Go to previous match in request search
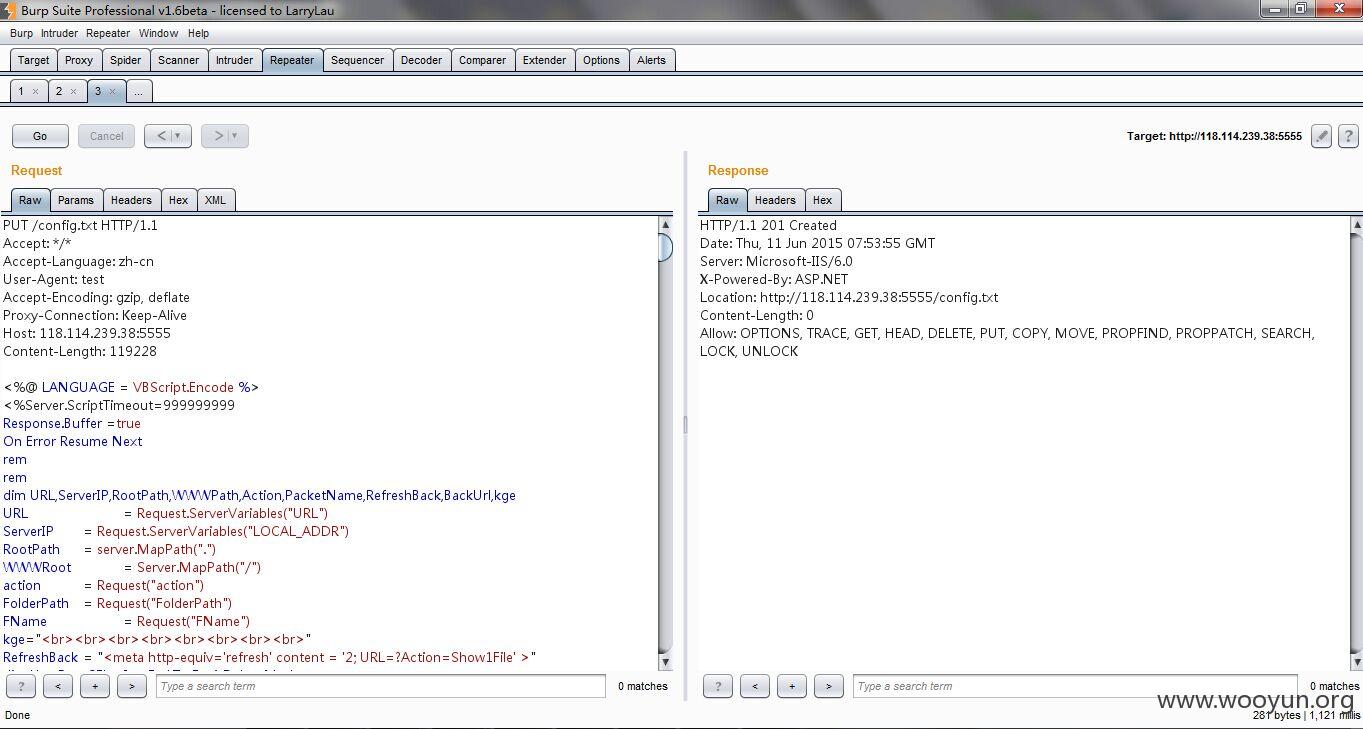Screen dimensions: 1363x729 point(58,686)
